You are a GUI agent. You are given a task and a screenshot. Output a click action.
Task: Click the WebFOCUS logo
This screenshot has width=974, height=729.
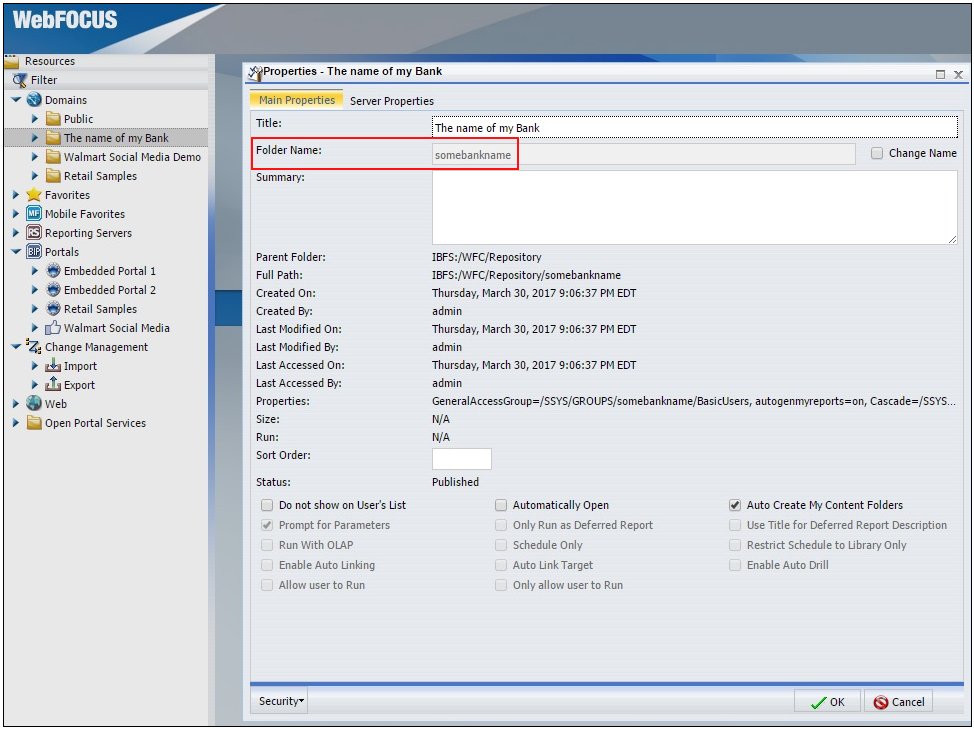point(65,20)
